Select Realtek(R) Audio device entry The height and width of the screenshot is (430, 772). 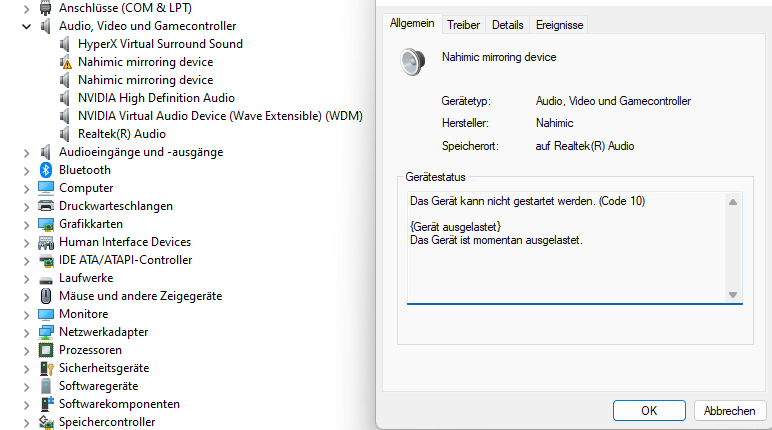(x=121, y=134)
